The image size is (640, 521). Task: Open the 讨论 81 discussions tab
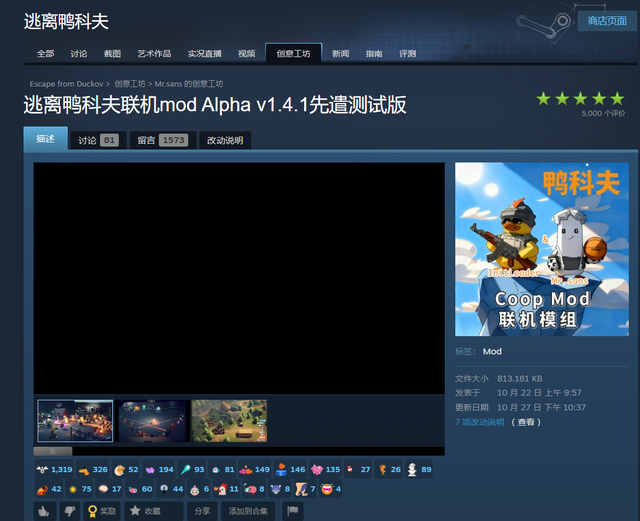(98, 140)
